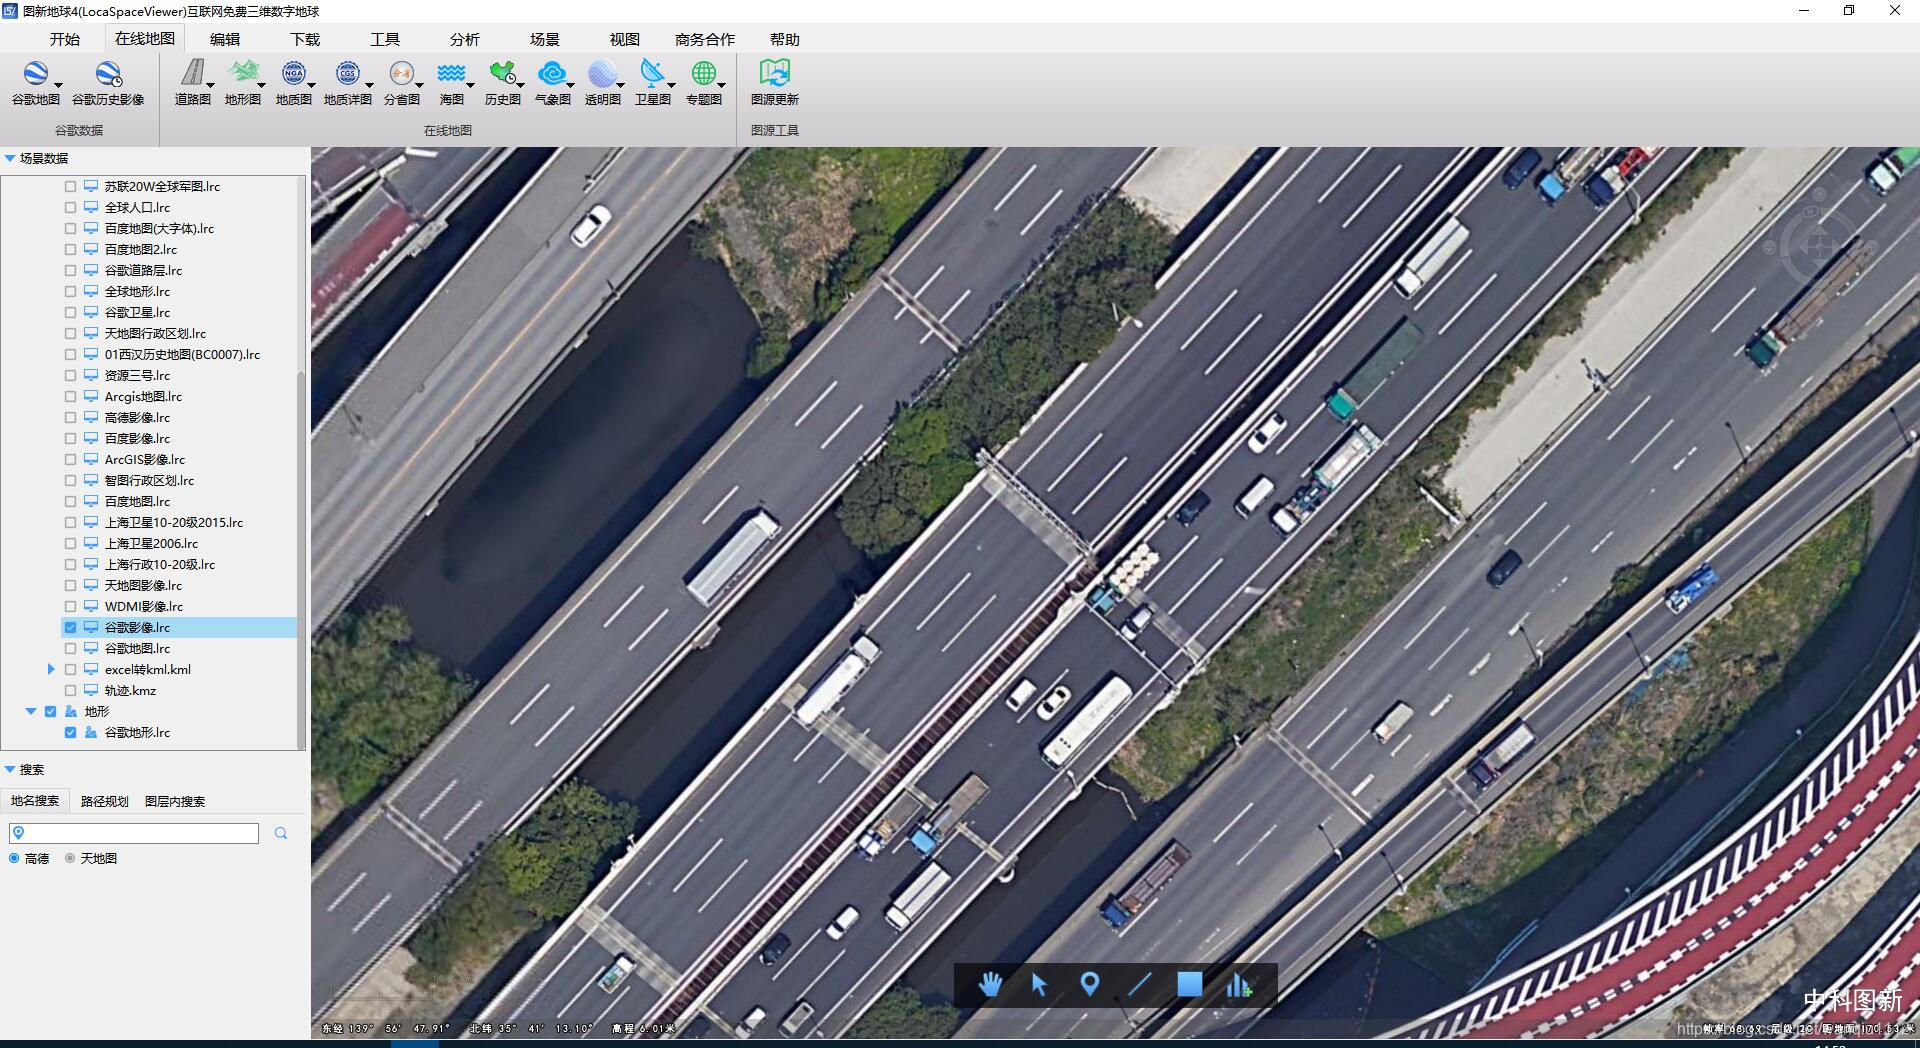Click the place name search input field
1920x1048 pixels.
coord(140,833)
